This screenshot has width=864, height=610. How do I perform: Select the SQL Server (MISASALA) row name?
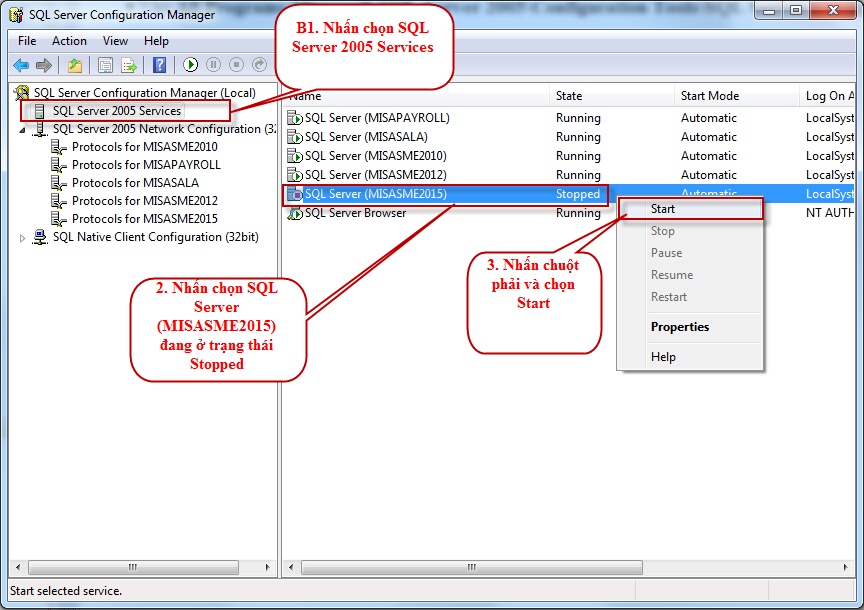tap(366, 137)
